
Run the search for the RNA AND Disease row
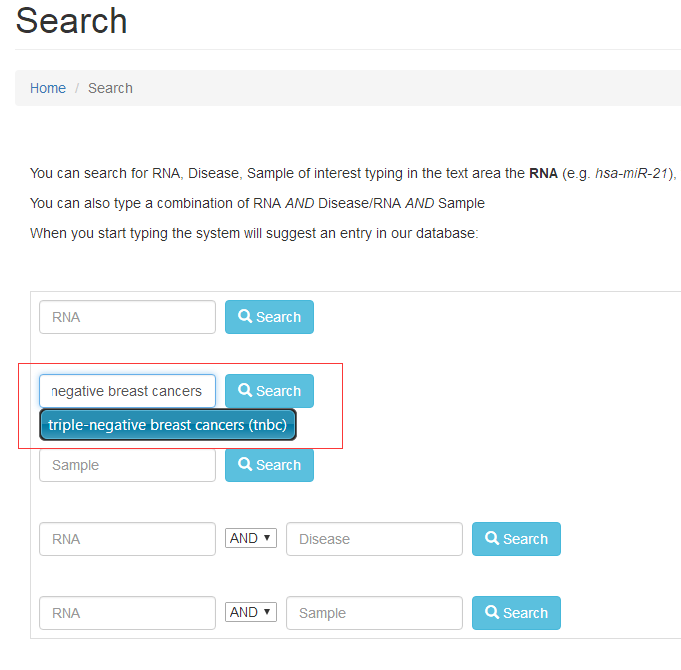coord(516,539)
